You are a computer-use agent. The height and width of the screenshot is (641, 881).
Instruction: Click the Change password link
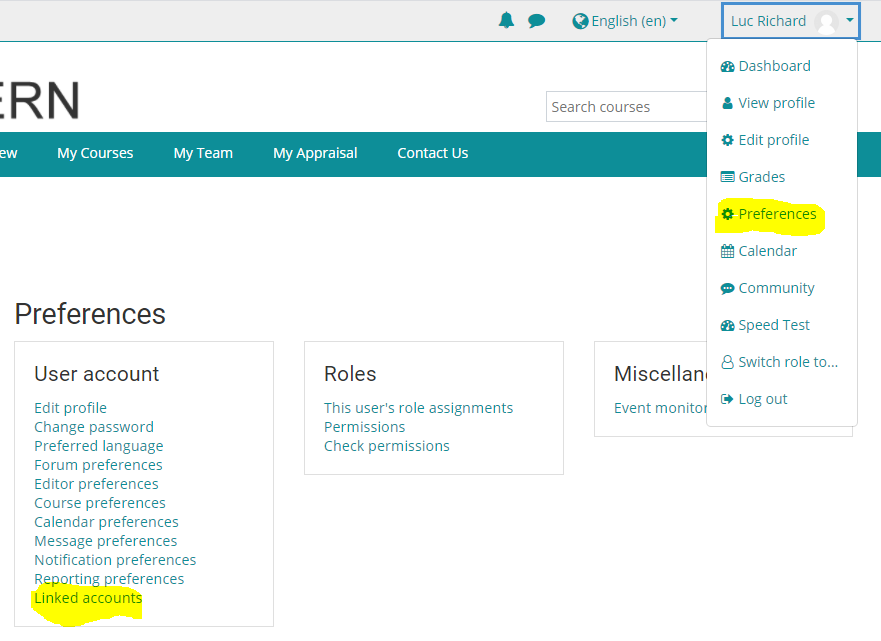[94, 427]
